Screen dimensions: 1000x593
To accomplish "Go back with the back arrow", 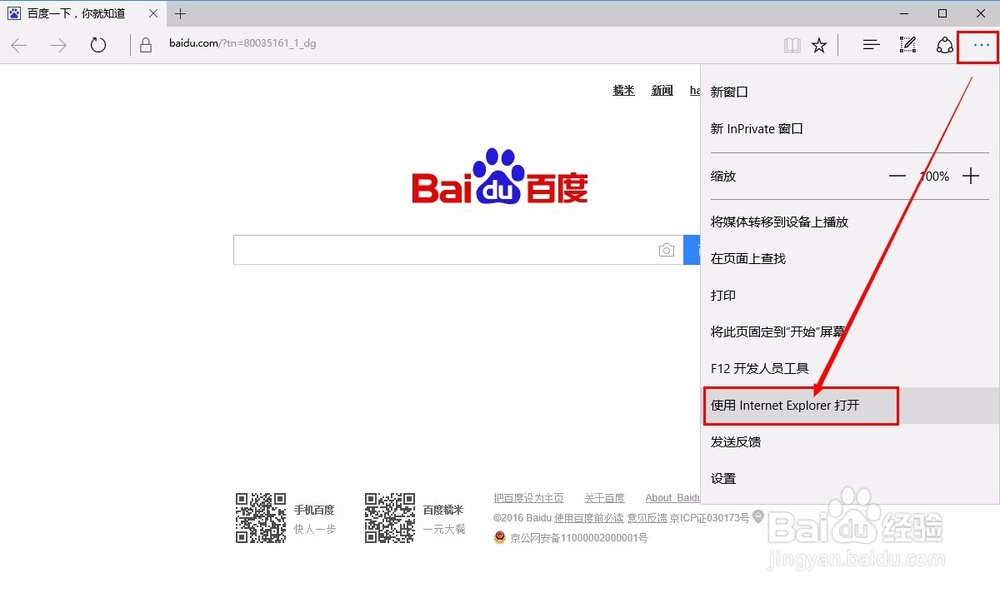I will [x=19, y=45].
